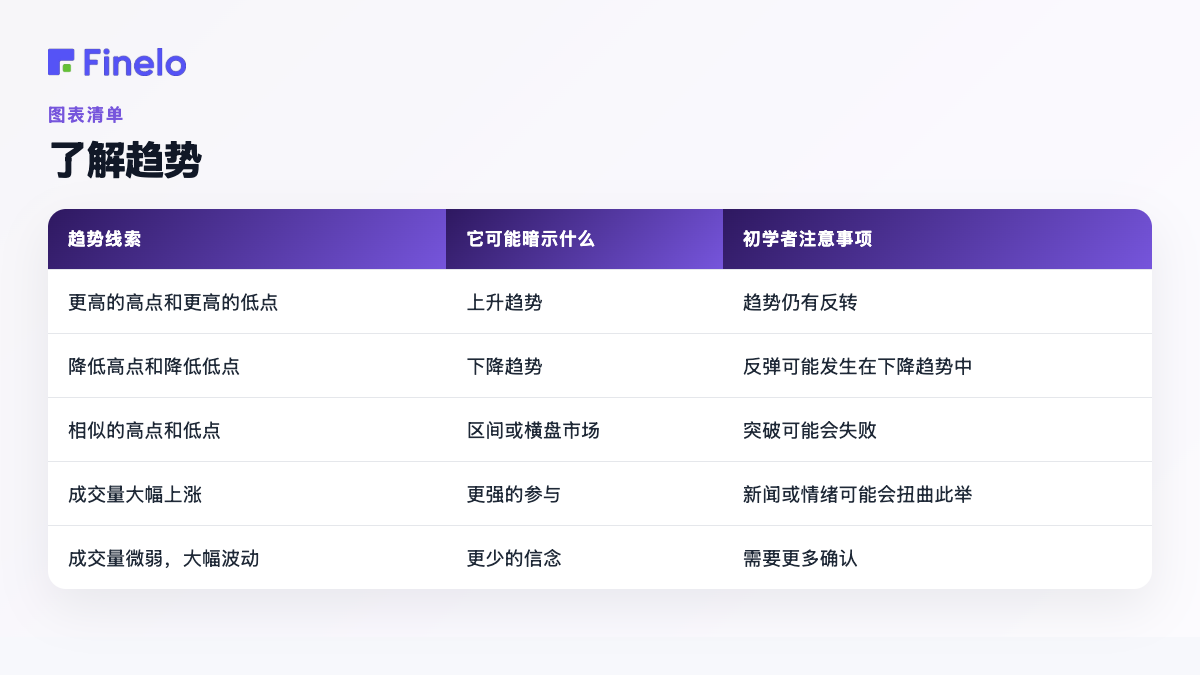1200x675 pixels.
Task: Select the cell 需要更多确认
Action: 937,558
